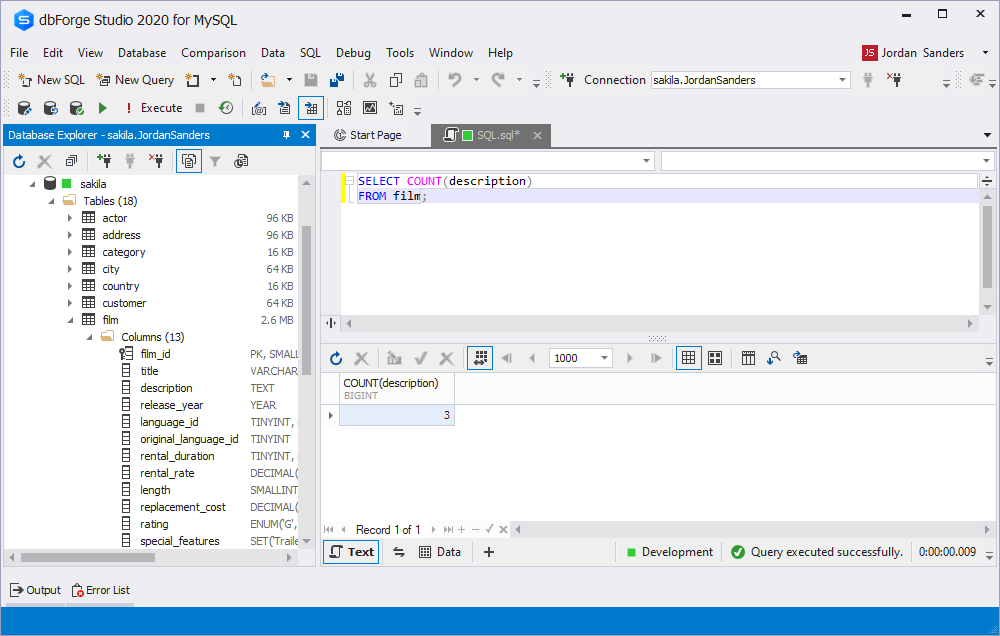The height and width of the screenshot is (636, 1000).
Task: Swap Text and Data views
Action: click(x=398, y=552)
